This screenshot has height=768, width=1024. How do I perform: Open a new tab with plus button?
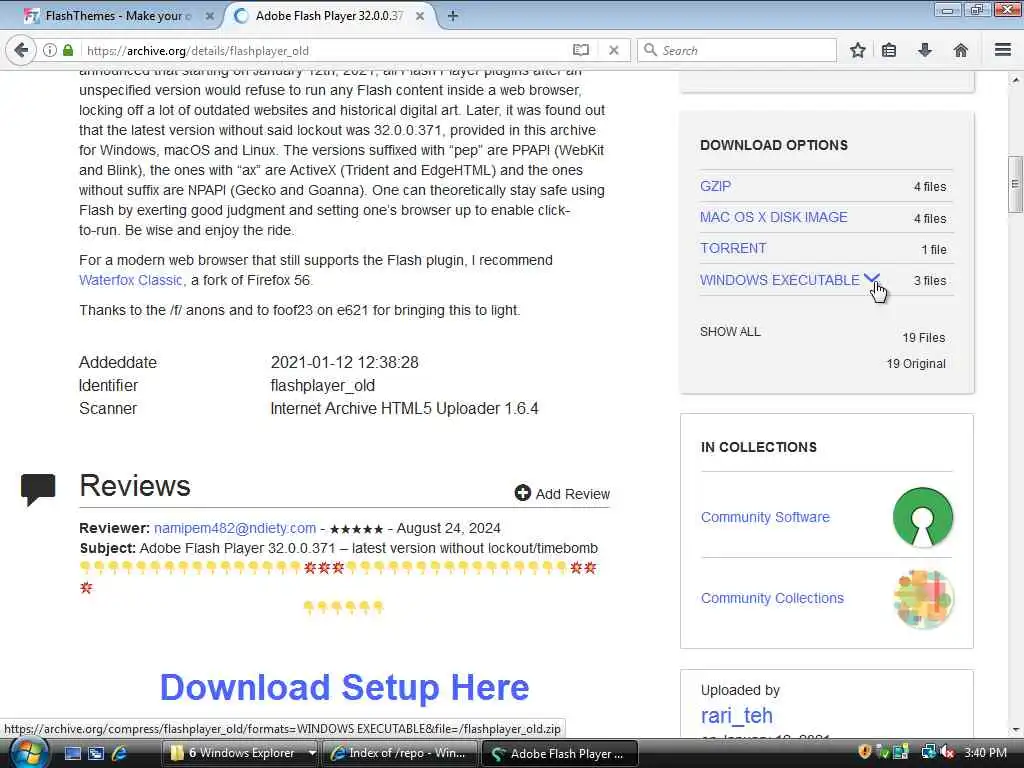pyautogui.click(x=452, y=16)
